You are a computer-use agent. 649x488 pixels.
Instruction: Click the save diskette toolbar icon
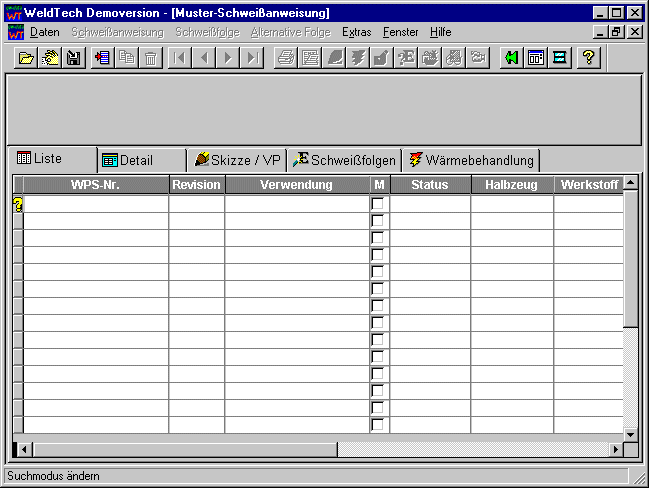click(73, 58)
